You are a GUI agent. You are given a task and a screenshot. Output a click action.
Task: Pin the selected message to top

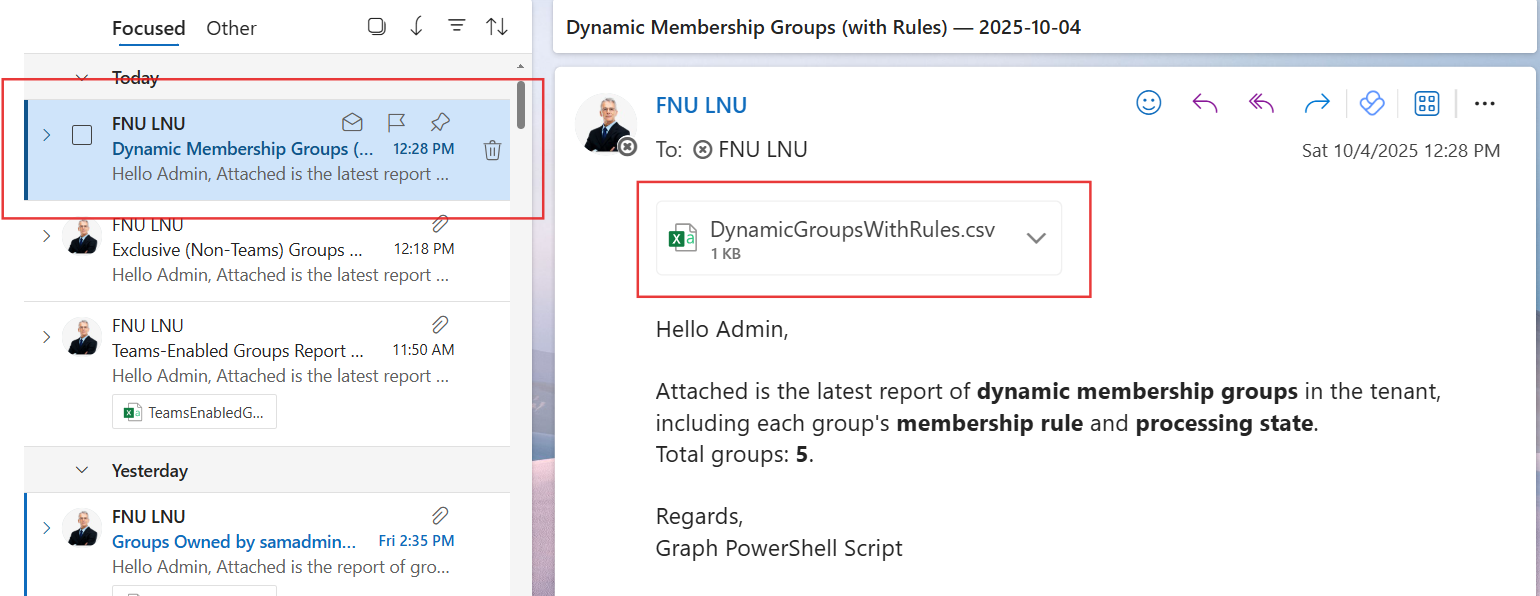[x=440, y=123]
